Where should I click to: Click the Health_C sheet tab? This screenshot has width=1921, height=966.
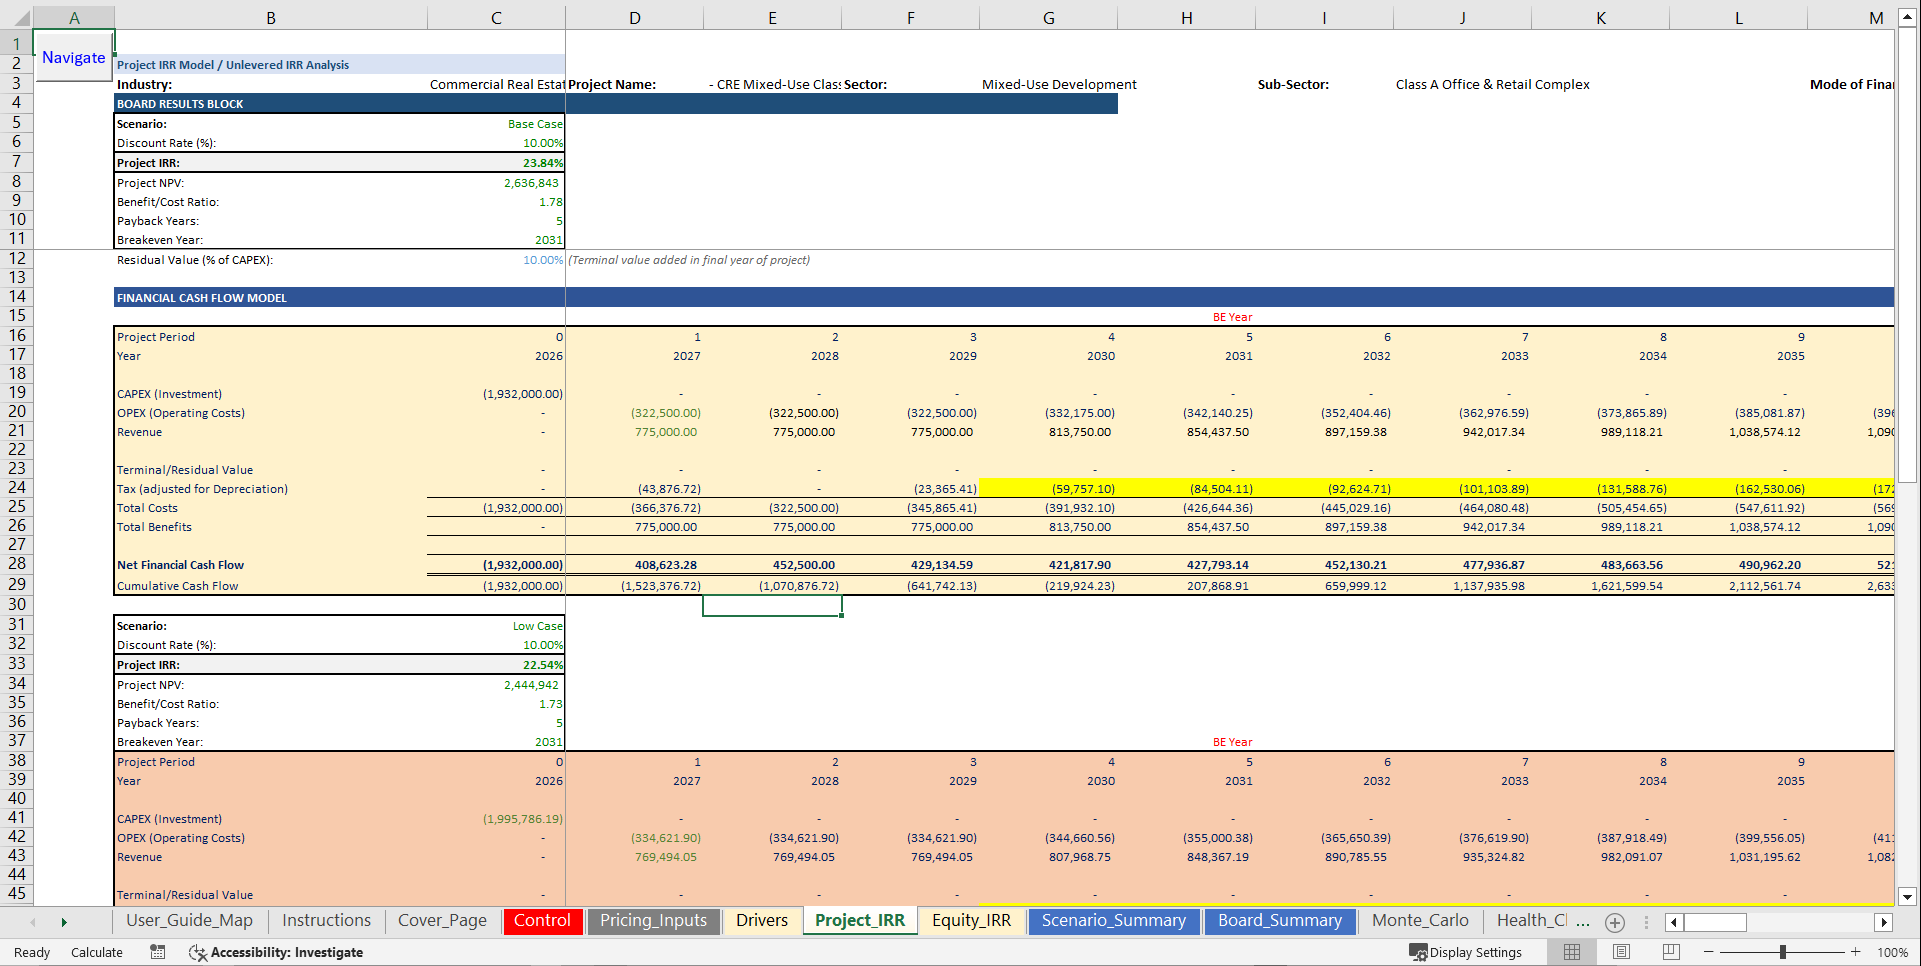point(1530,921)
